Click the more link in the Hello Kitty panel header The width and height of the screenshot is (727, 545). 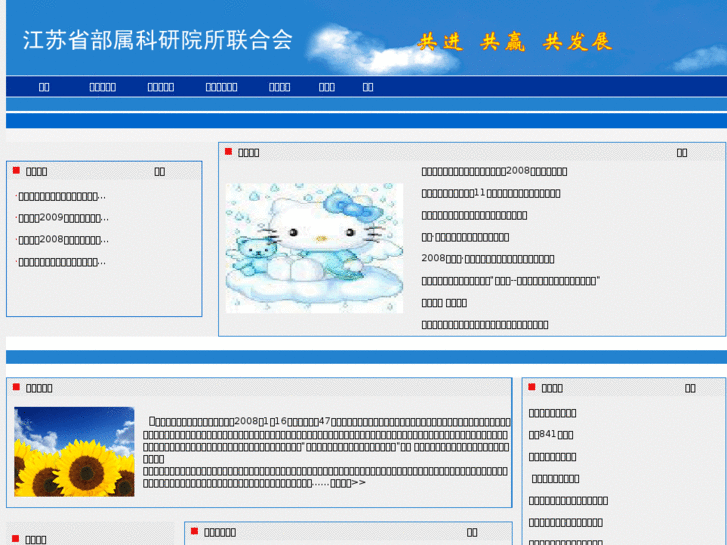point(682,153)
